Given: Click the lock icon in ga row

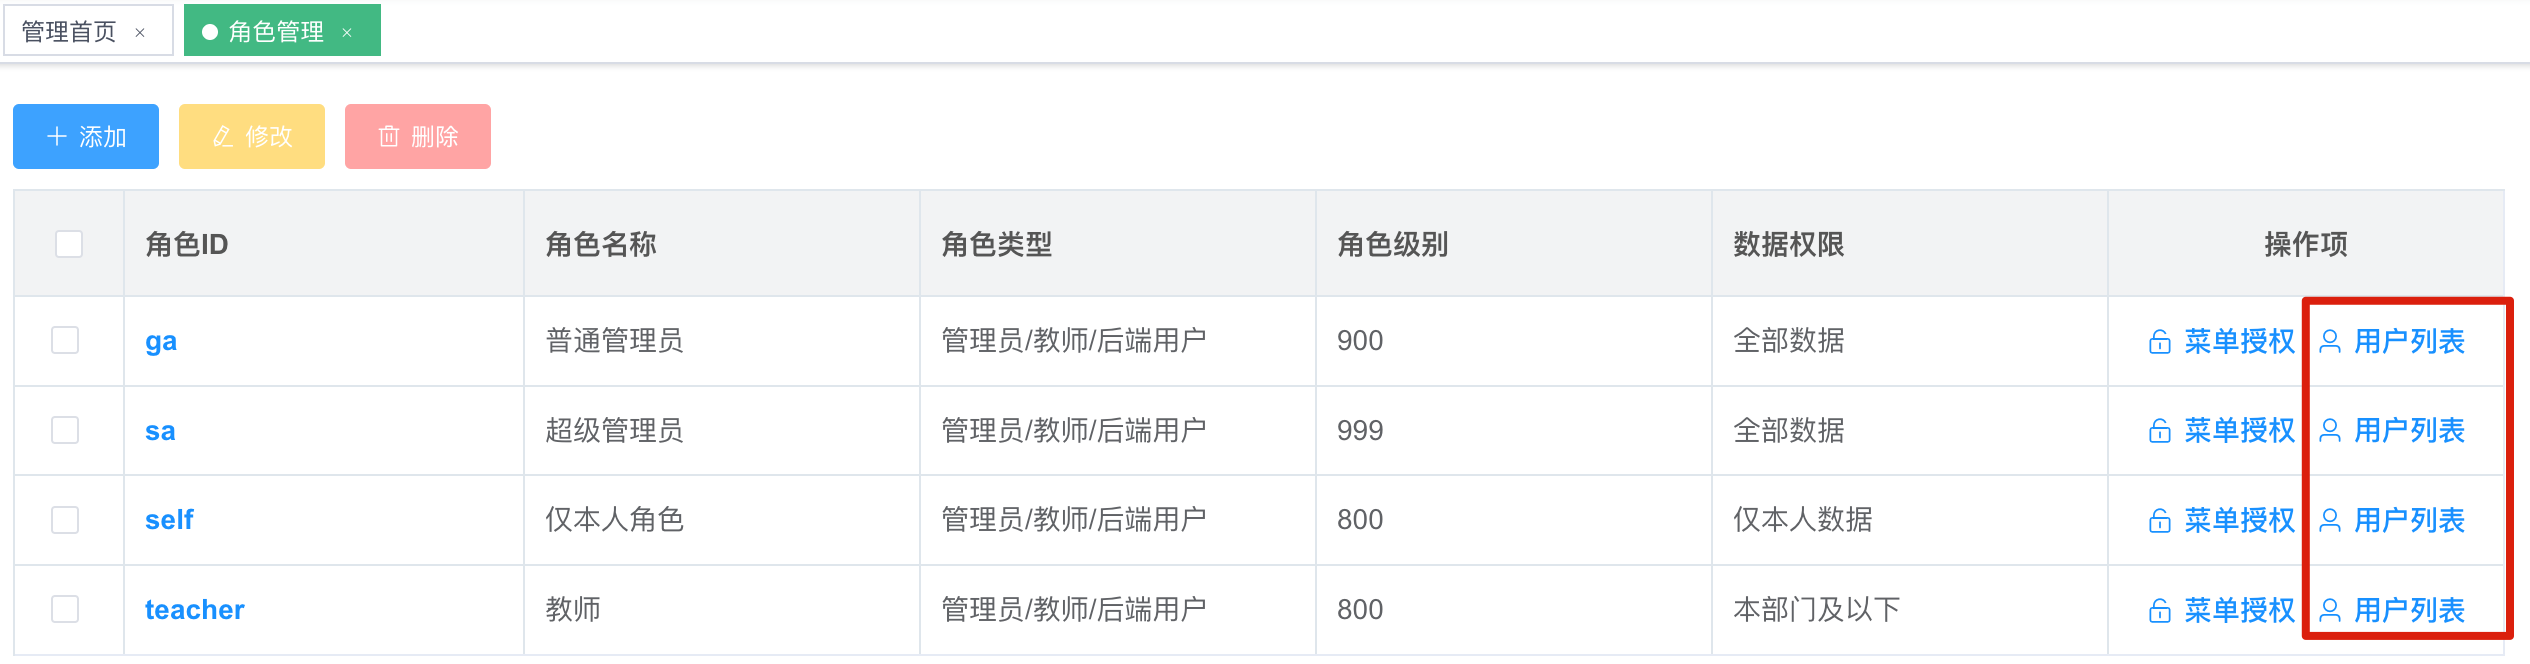Looking at the screenshot, I should [x=2159, y=342].
